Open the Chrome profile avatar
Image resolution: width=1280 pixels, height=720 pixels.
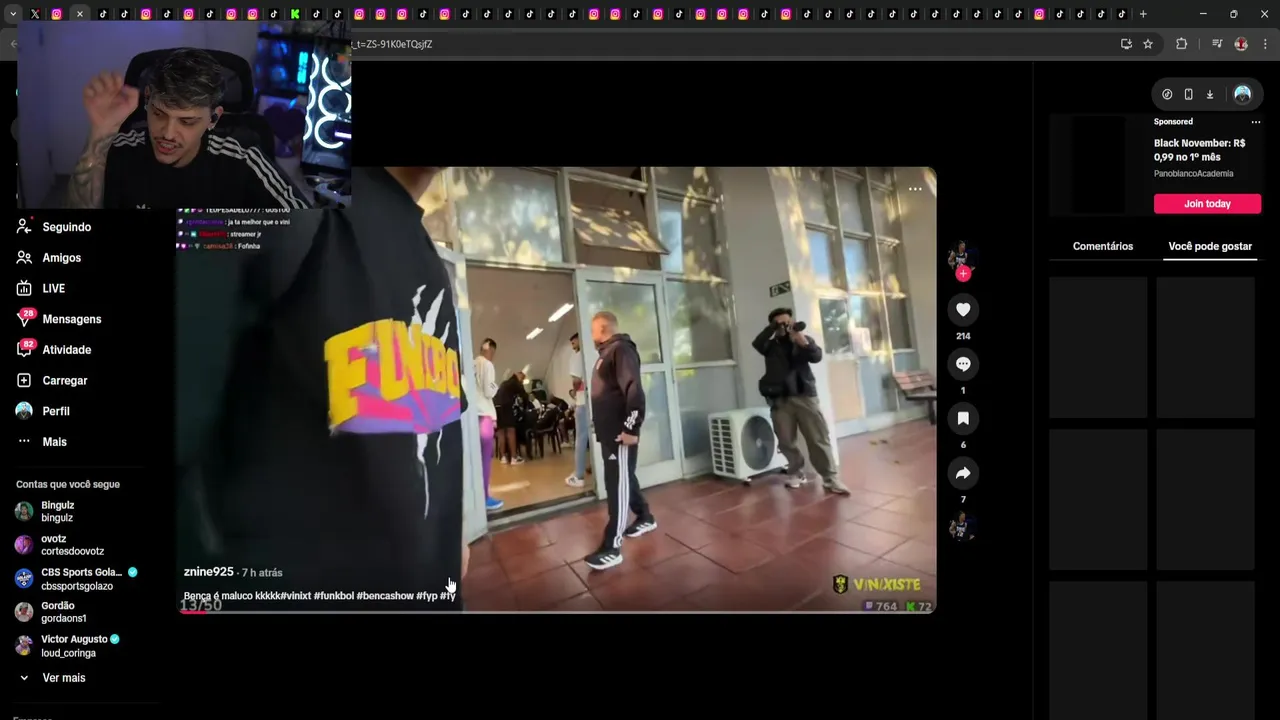tap(1241, 44)
